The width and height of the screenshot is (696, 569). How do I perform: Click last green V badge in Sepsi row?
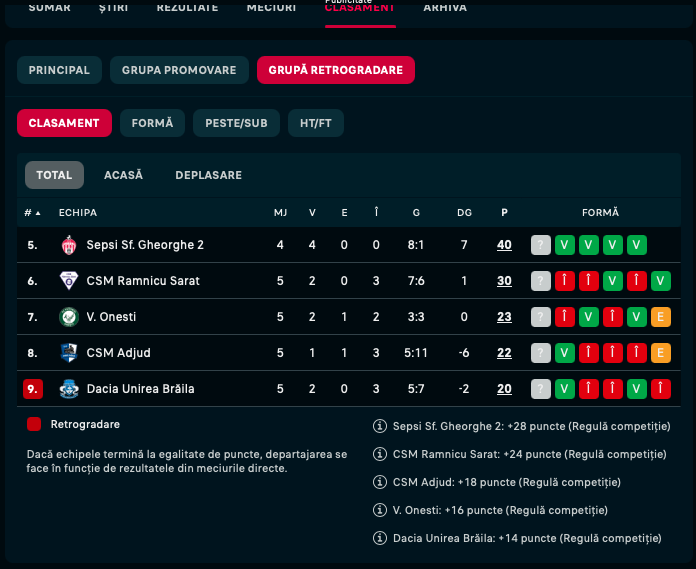637,245
